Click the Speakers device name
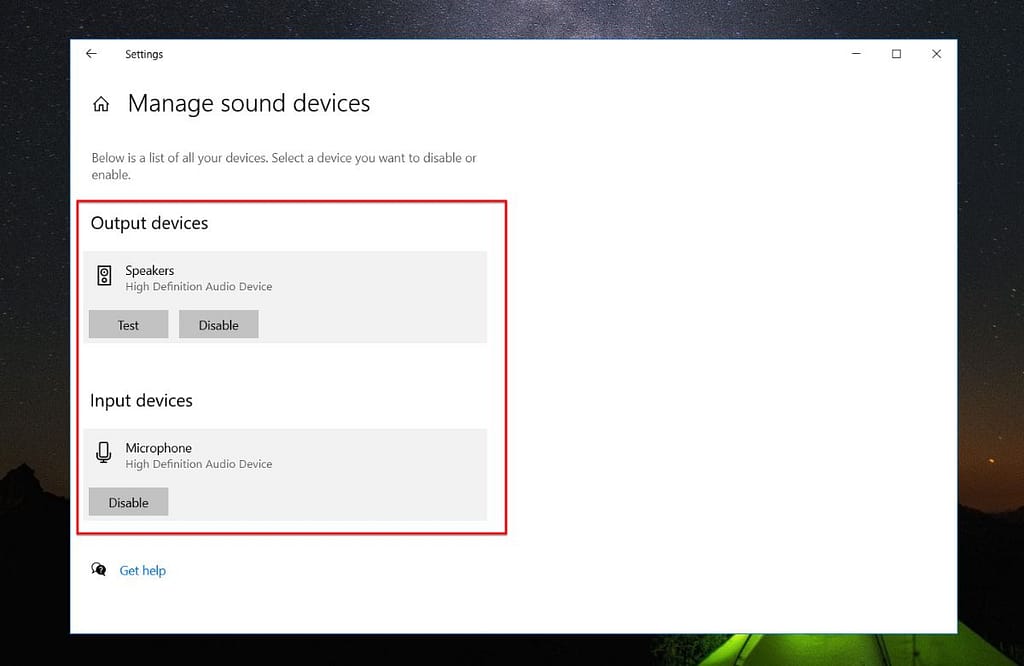The height and width of the screenshot is (666, 1024). point(150,270)
